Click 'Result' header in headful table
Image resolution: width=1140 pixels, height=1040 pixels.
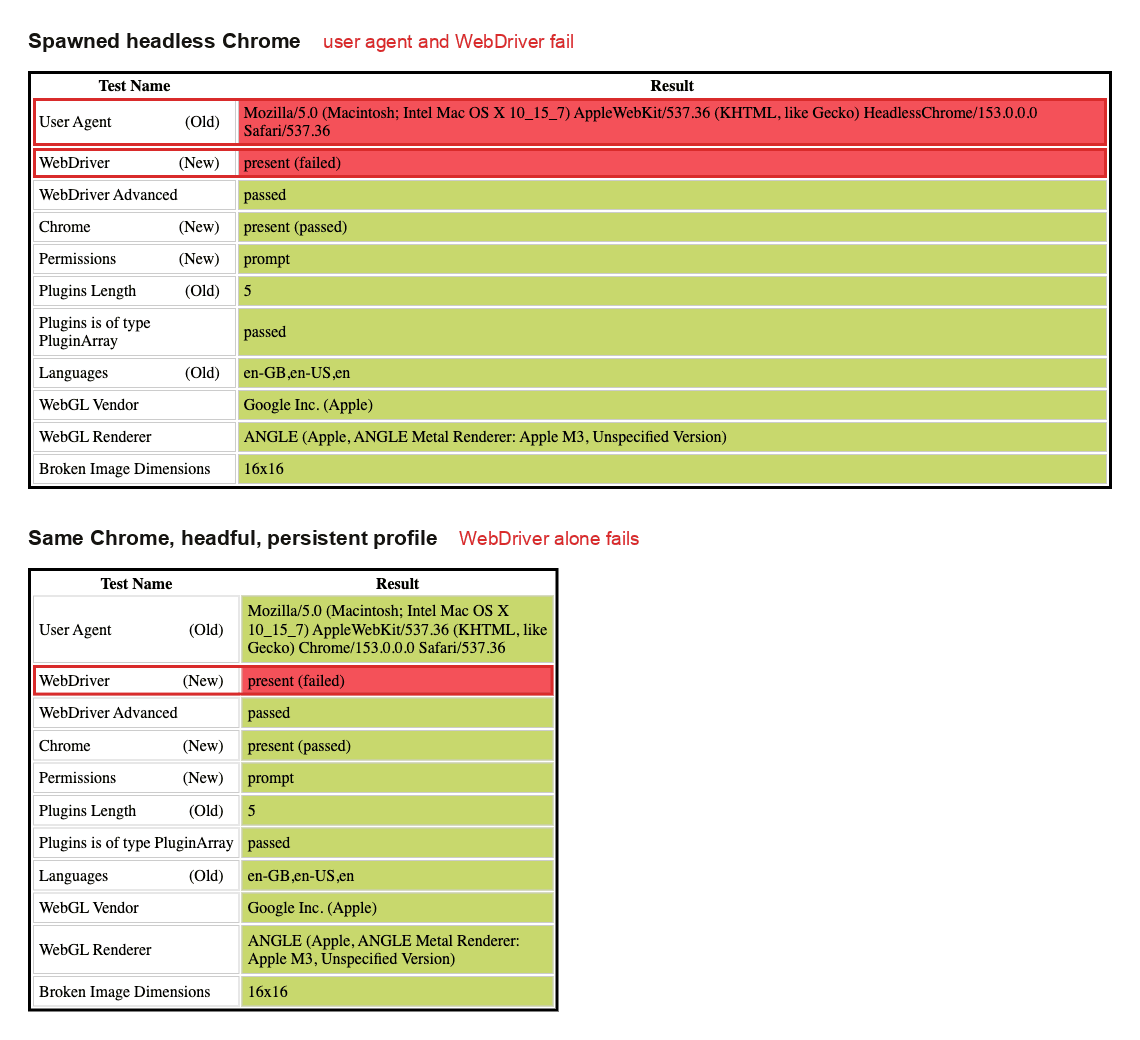(x=397, y=584)
